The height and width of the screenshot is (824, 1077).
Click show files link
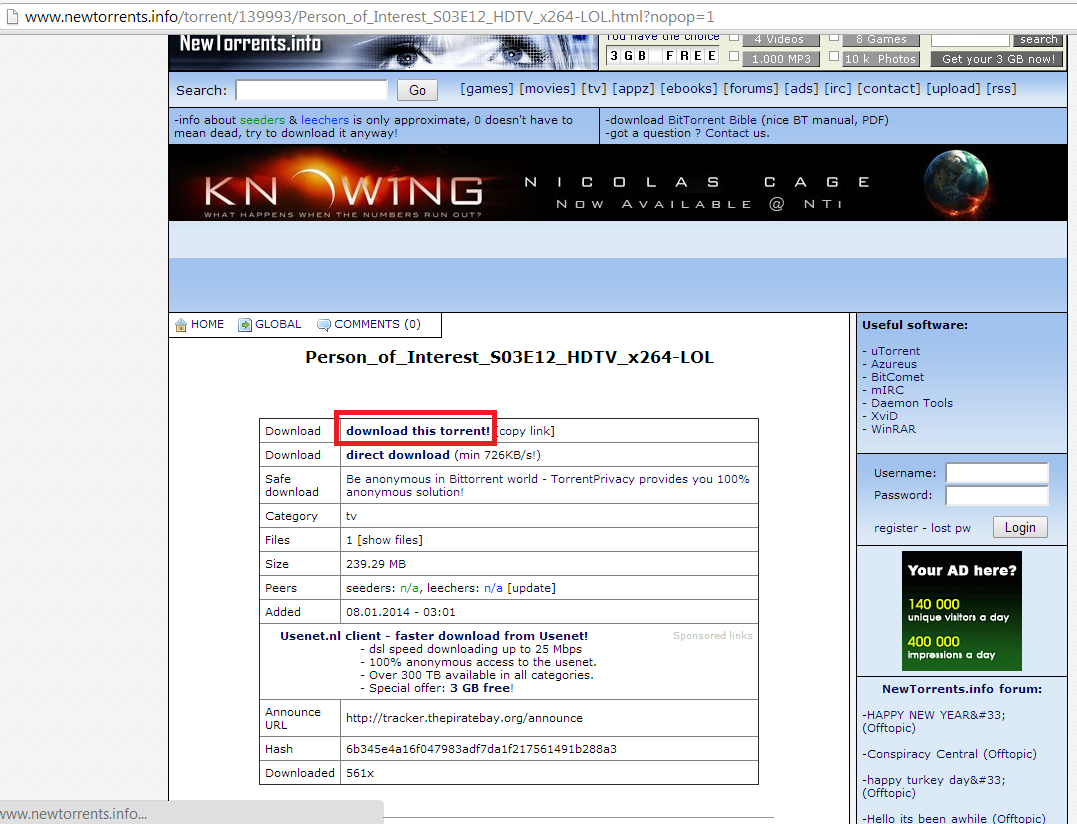[x=390, y=540]
